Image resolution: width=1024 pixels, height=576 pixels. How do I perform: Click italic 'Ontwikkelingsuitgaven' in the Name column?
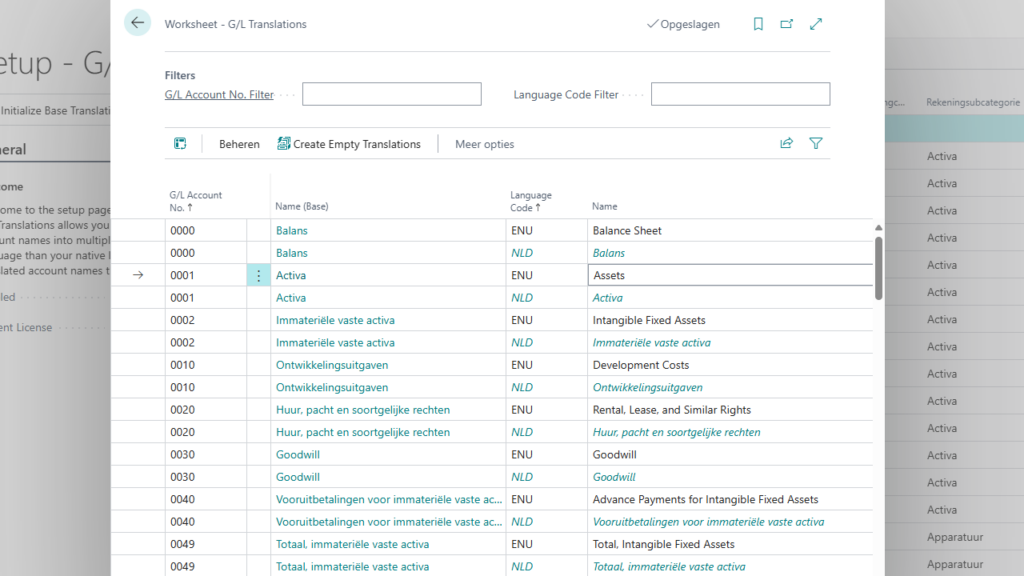pyautogui.click(x=648, y=387)
